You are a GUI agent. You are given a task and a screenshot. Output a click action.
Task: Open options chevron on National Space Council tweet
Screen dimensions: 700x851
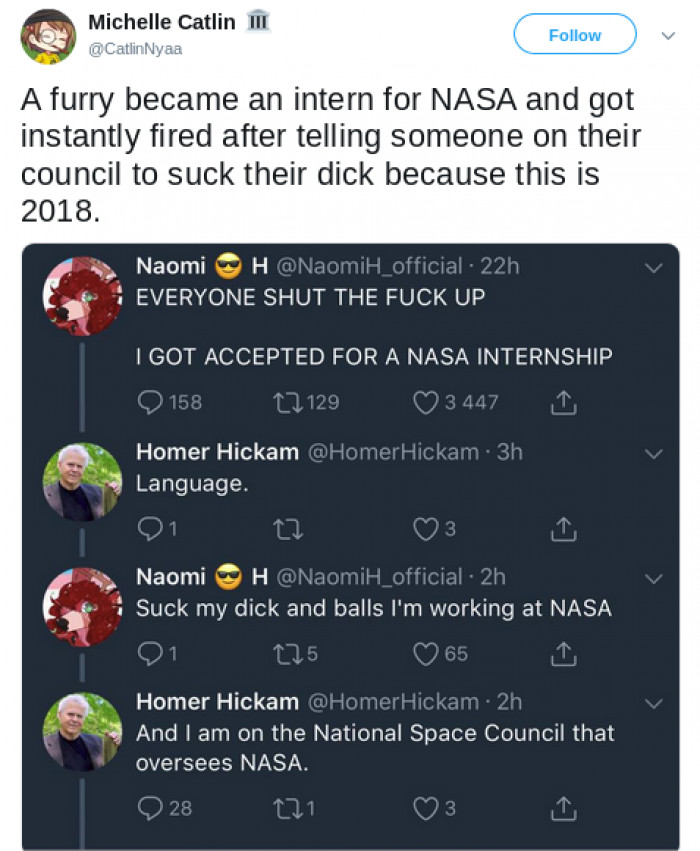click(653, 703)
